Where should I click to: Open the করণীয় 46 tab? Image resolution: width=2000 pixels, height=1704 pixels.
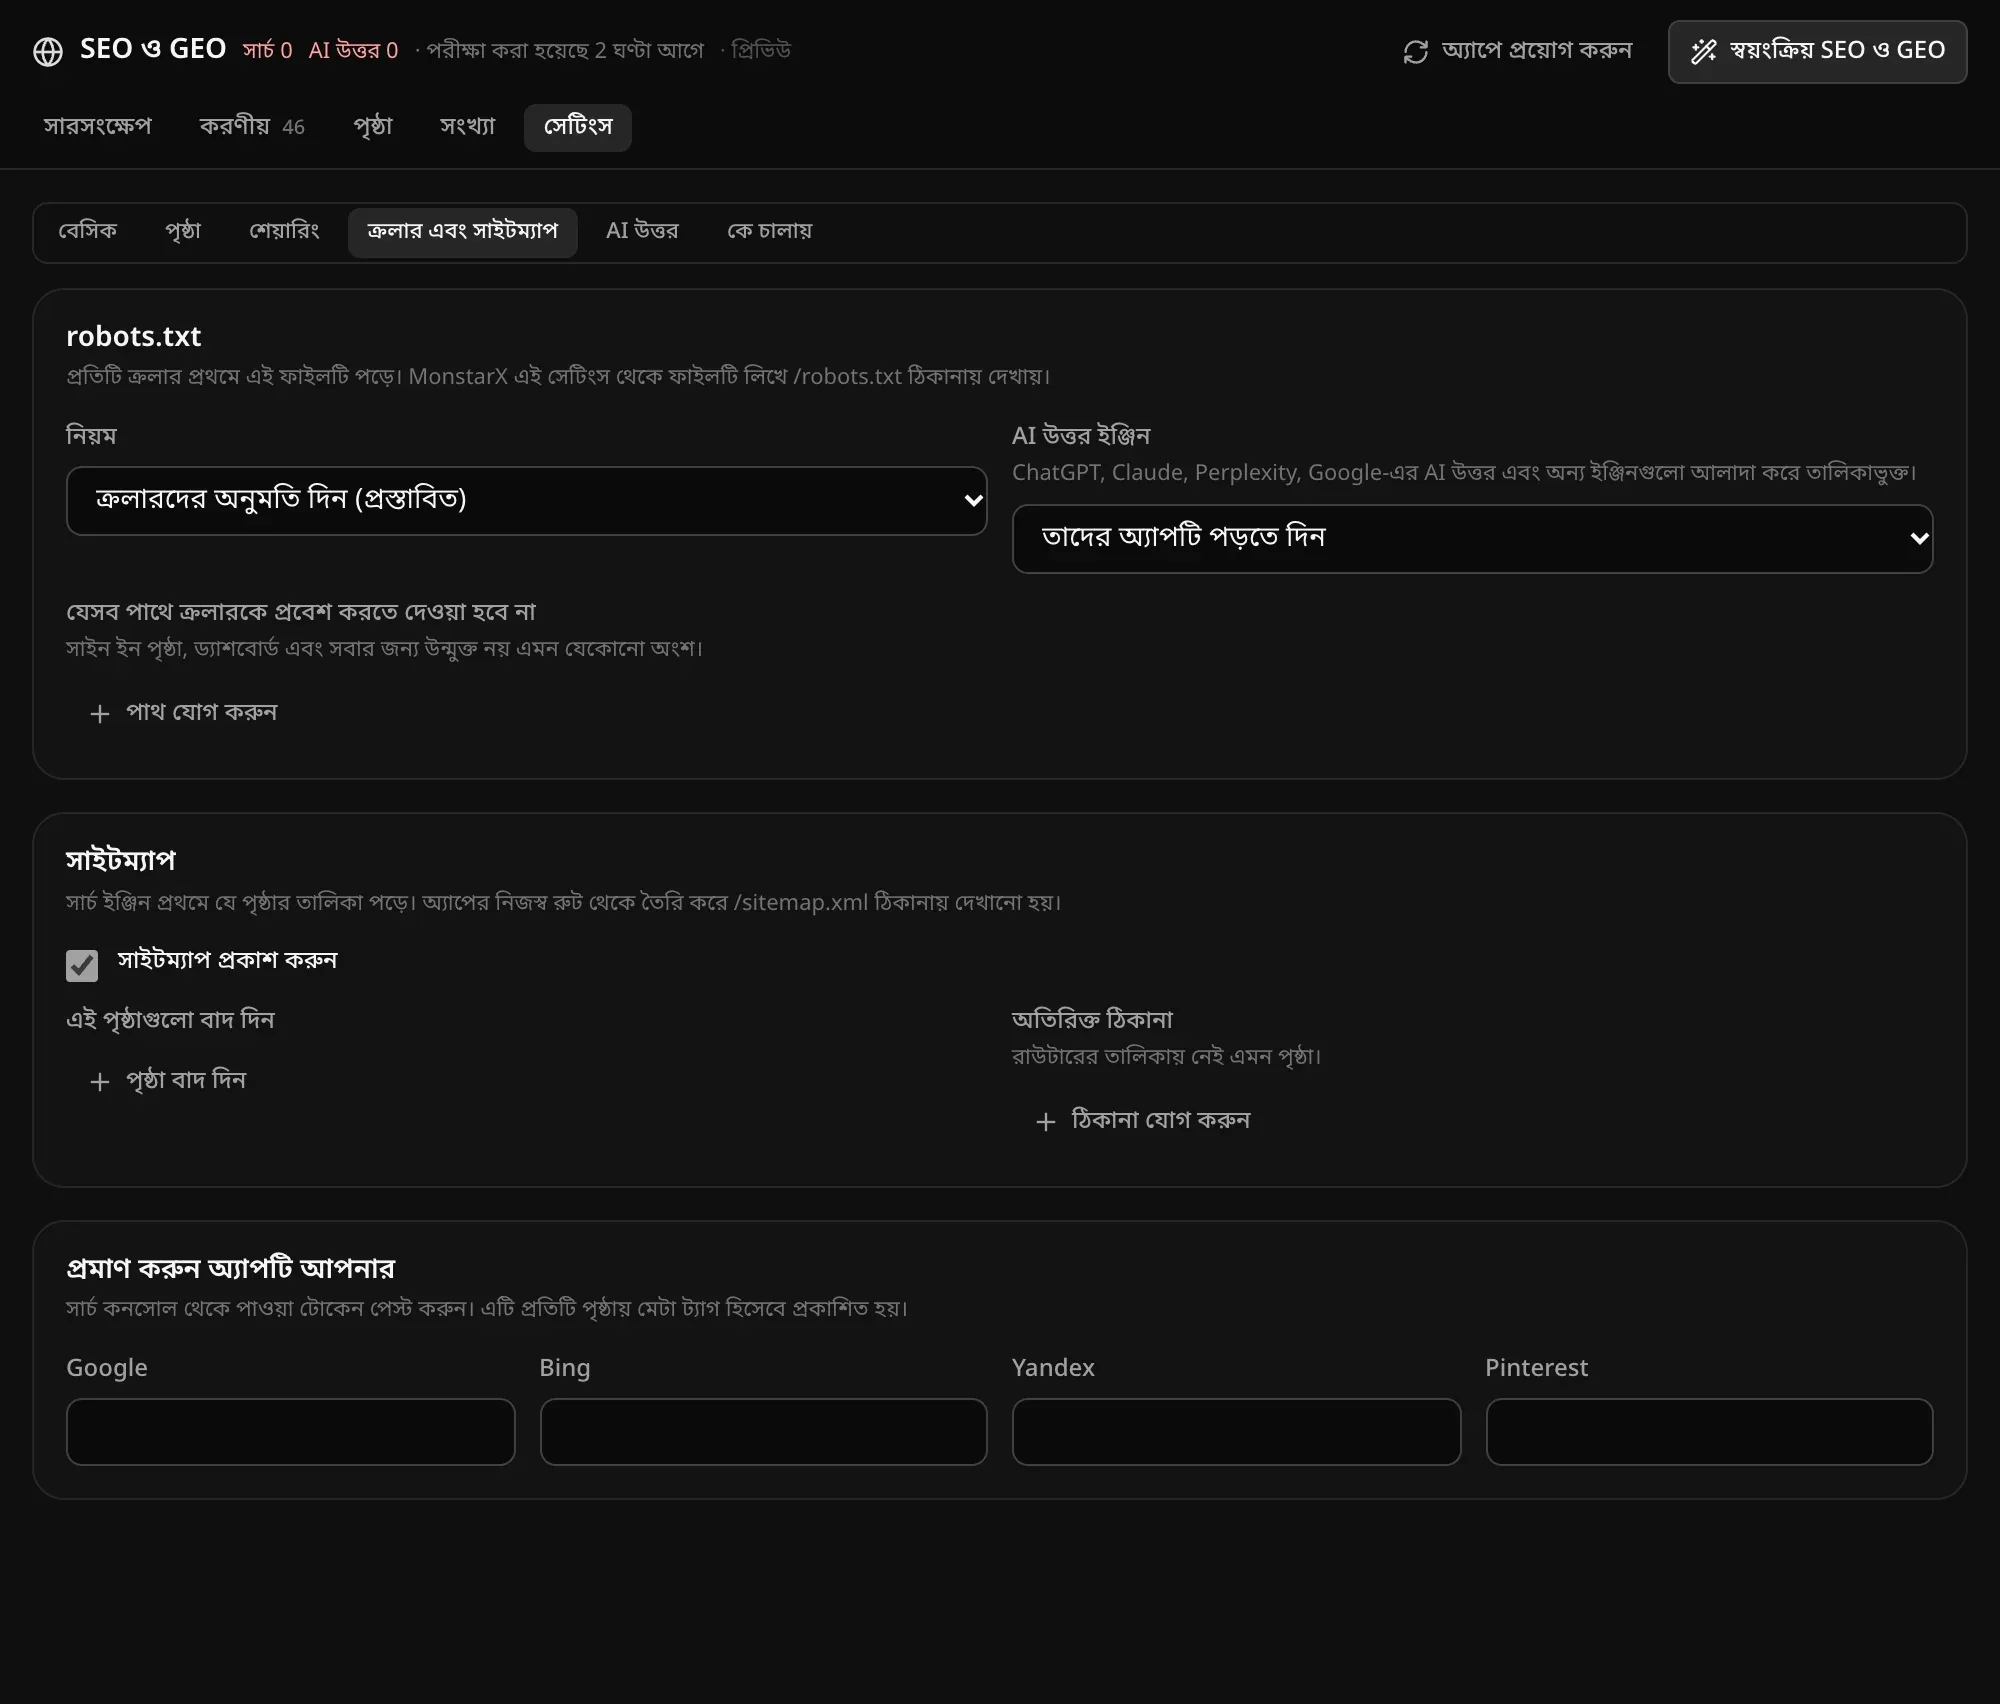[252, 127]
